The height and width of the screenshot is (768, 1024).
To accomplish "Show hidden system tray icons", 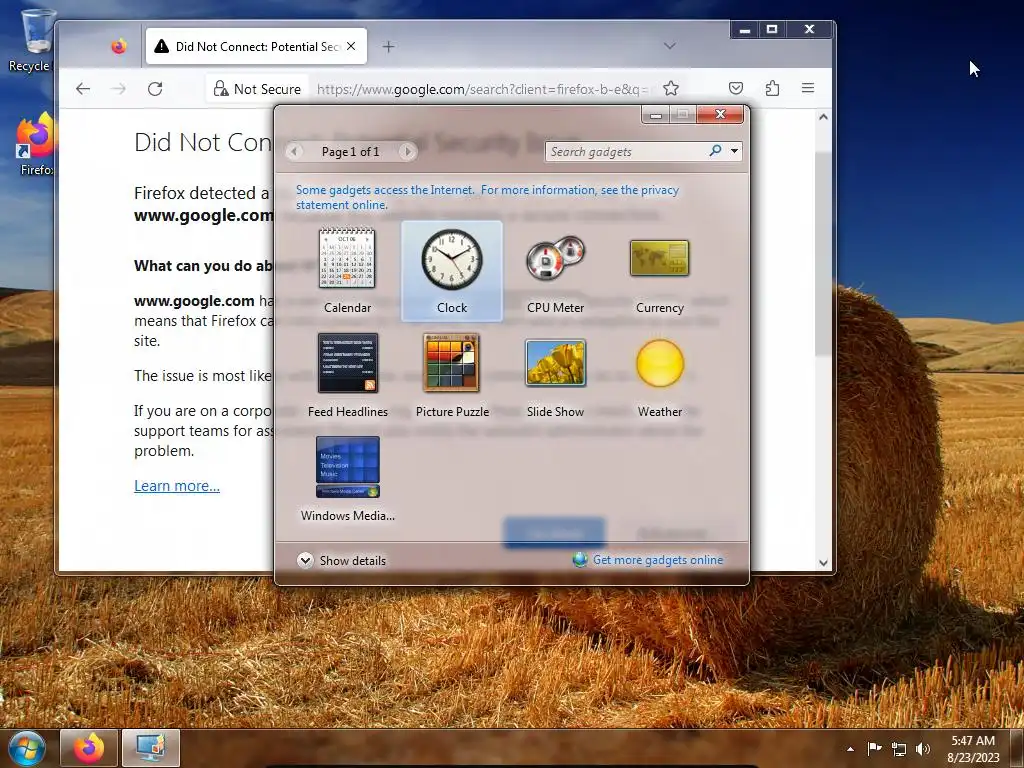I will point(850,749).
